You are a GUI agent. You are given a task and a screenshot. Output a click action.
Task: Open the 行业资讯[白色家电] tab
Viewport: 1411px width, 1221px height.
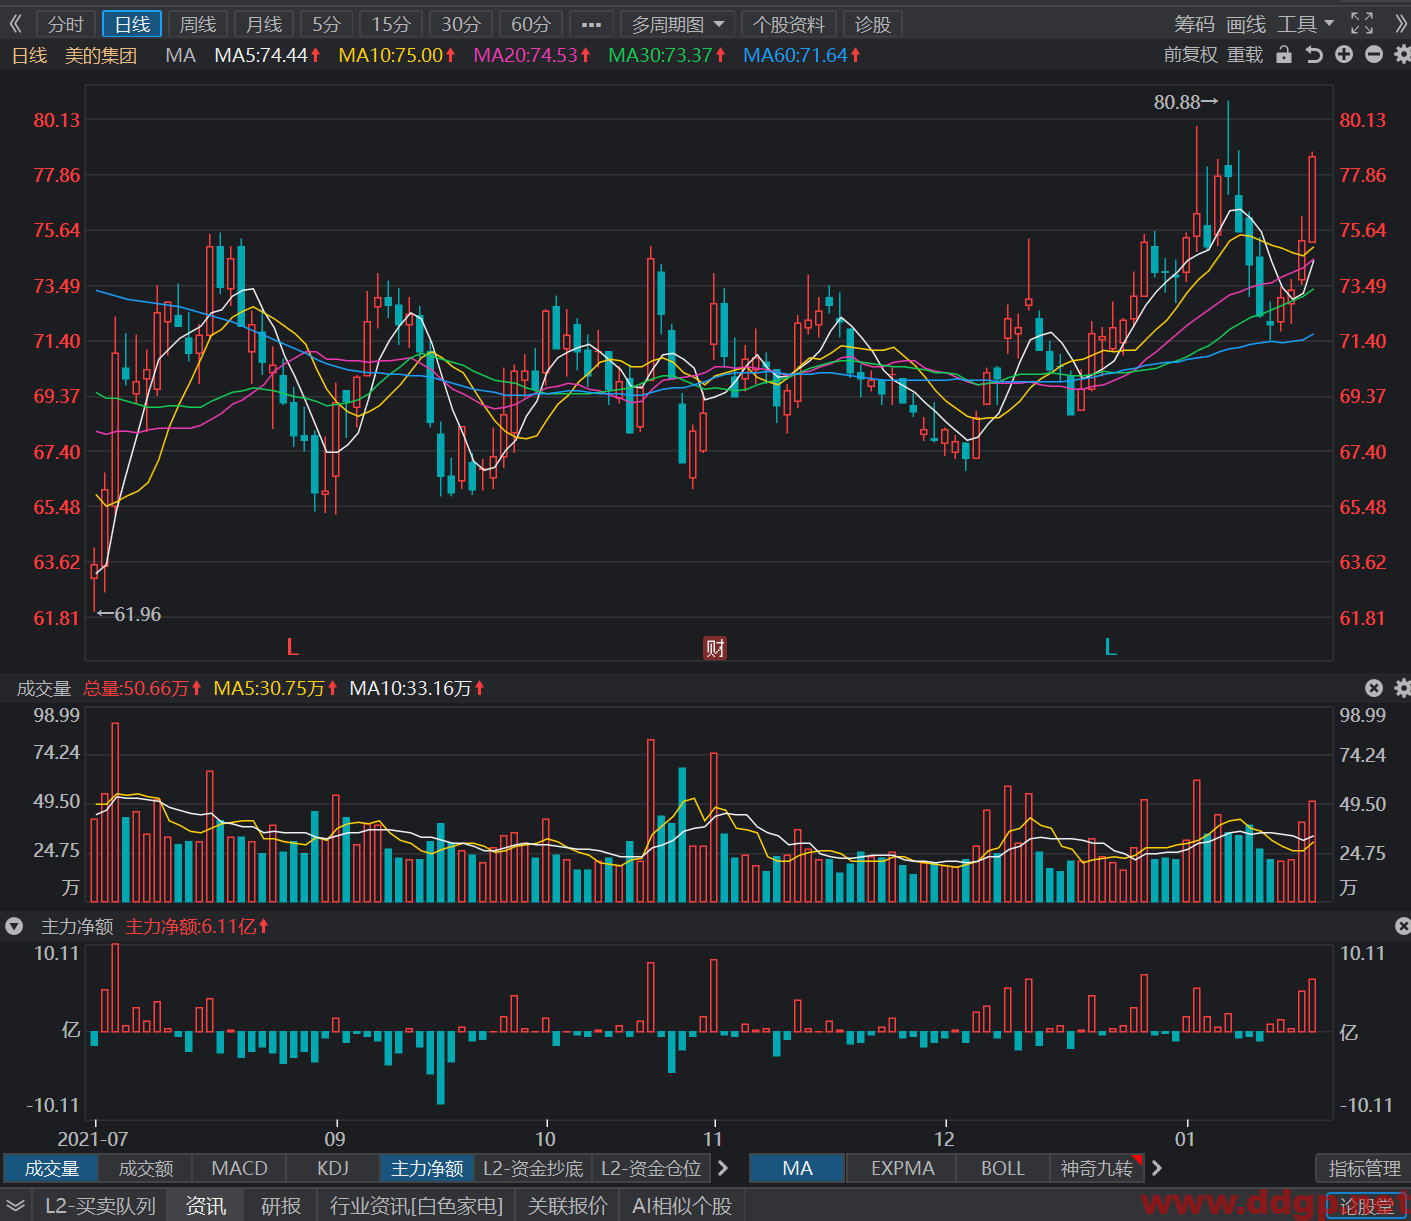pos(416,1206)
